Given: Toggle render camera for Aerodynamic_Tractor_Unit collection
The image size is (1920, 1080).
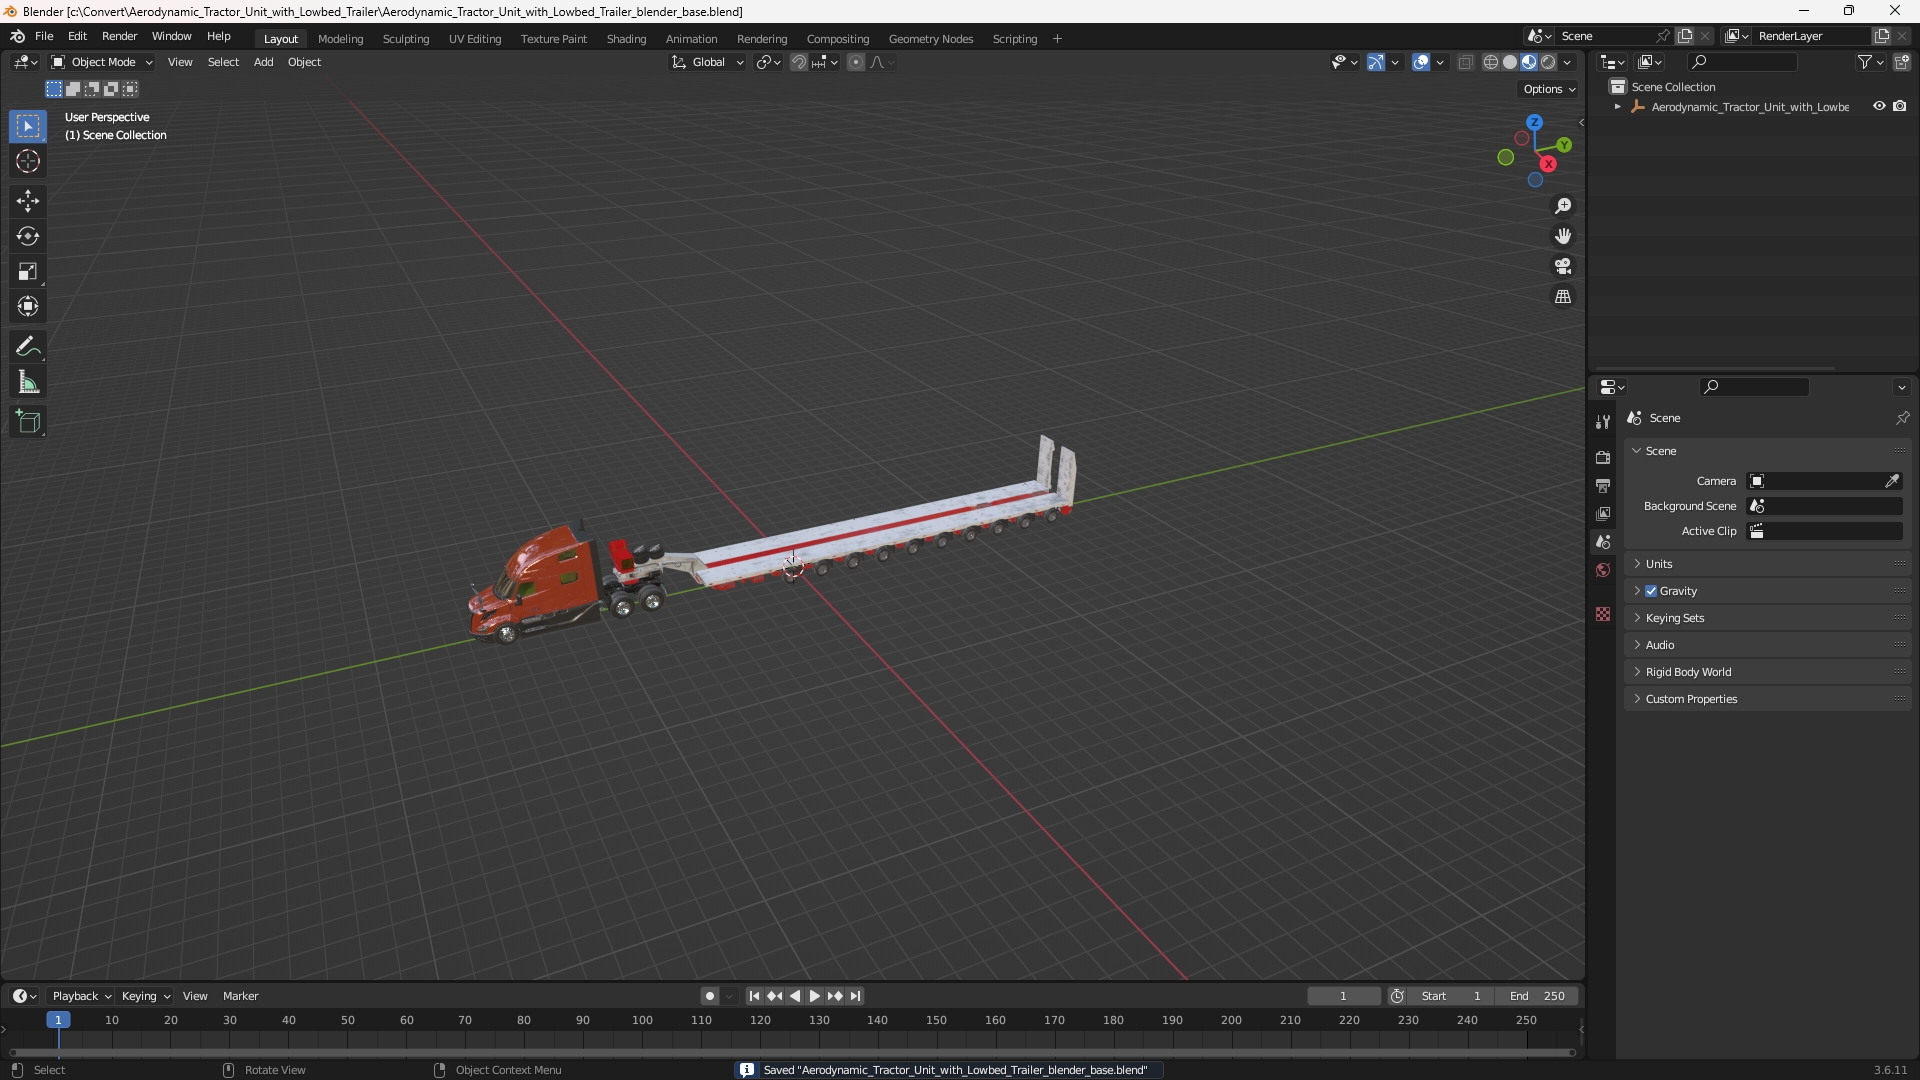Looking at the screenshot, I should (x=1900, y=106).
